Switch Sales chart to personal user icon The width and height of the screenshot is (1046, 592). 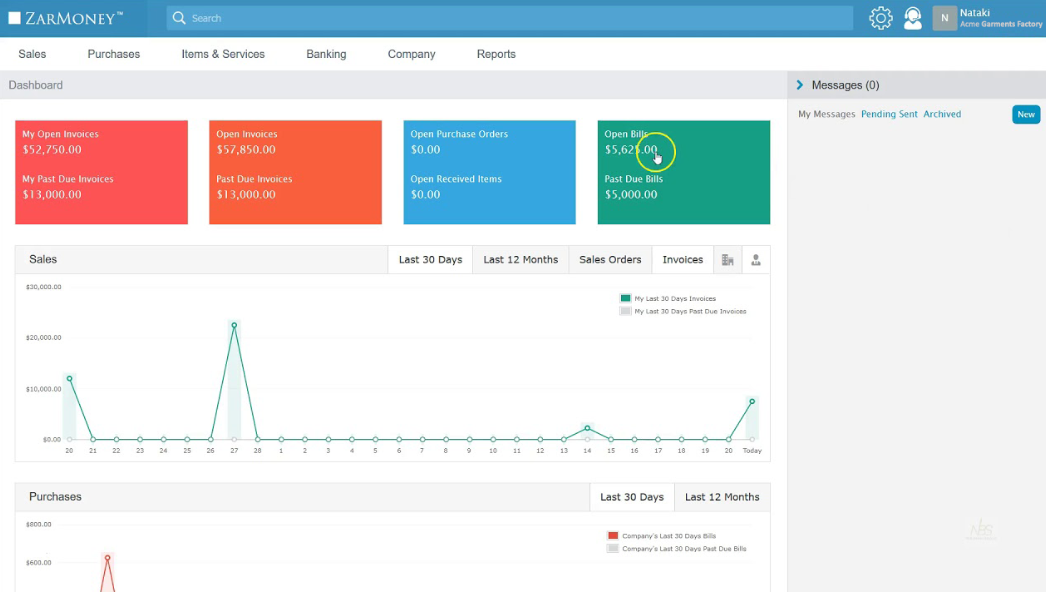(756, 260)
